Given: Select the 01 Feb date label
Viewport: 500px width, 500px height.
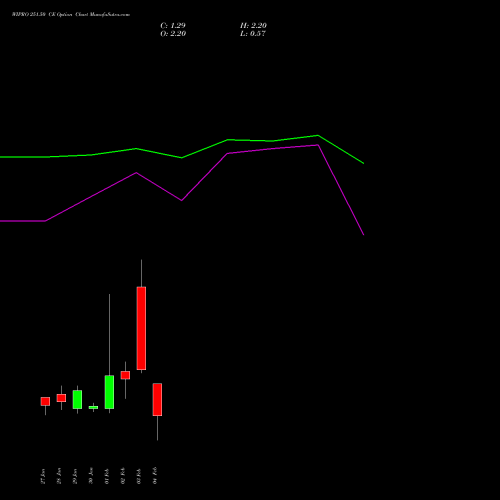Looking at the screenshot, I should (x=107, y=476).
